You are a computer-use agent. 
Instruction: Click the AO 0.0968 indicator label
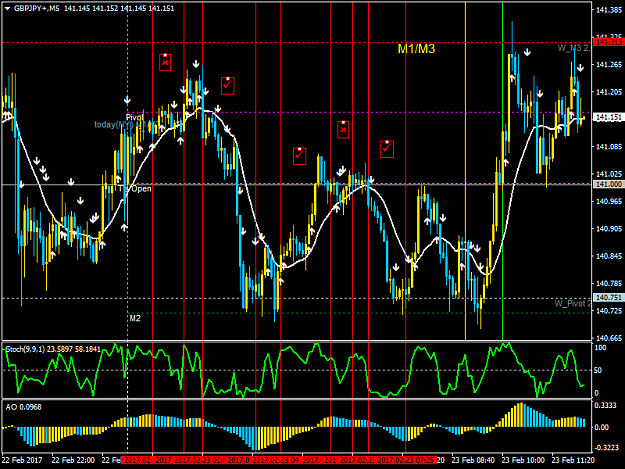point(24,407)
